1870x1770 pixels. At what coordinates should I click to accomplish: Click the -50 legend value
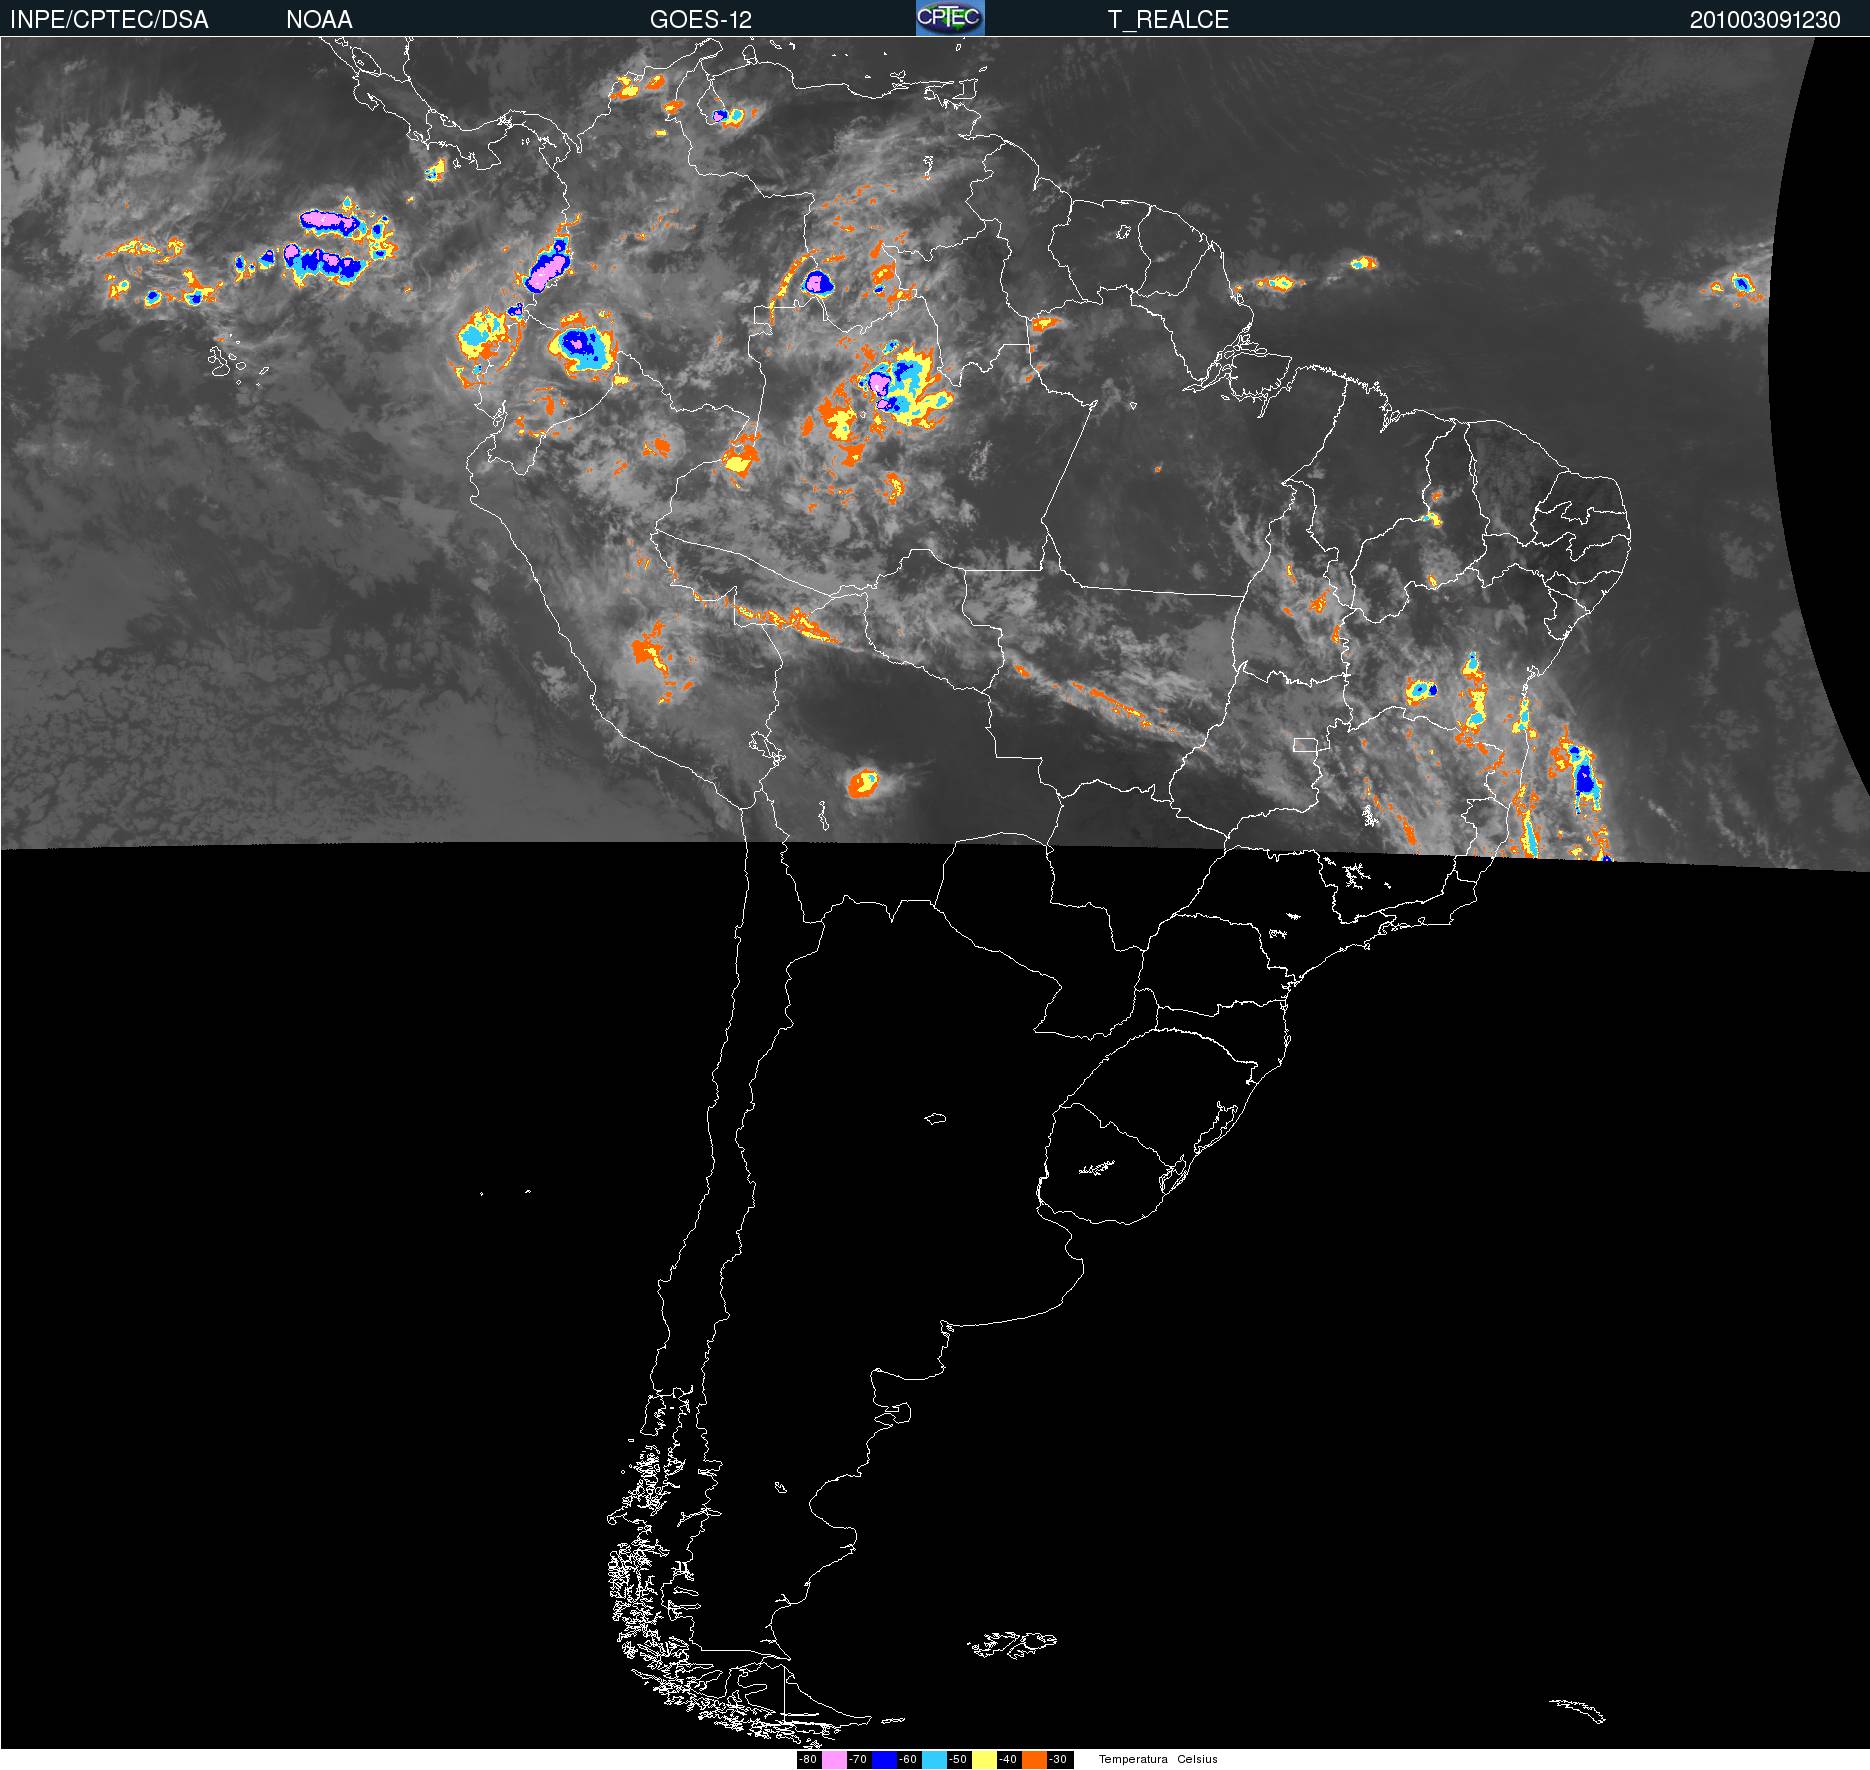pos(958,1760)
